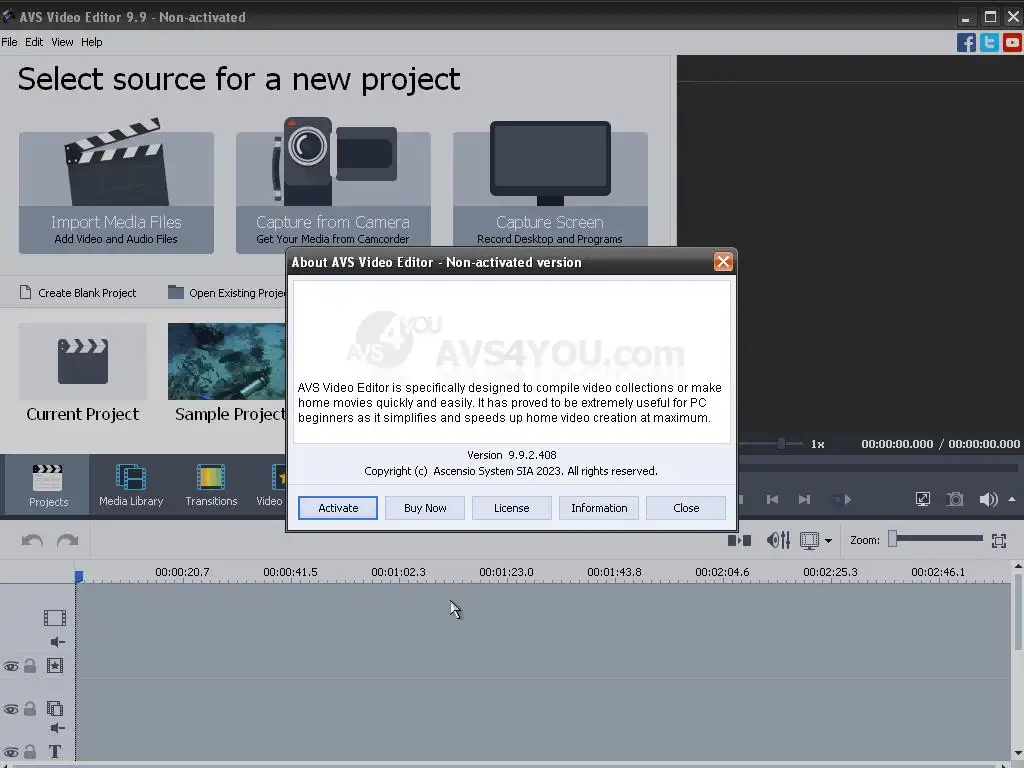Click the next frame playback button
The height and width of the screenshot is (768, 1024).
pyautogui.click(x=805, y=500)
